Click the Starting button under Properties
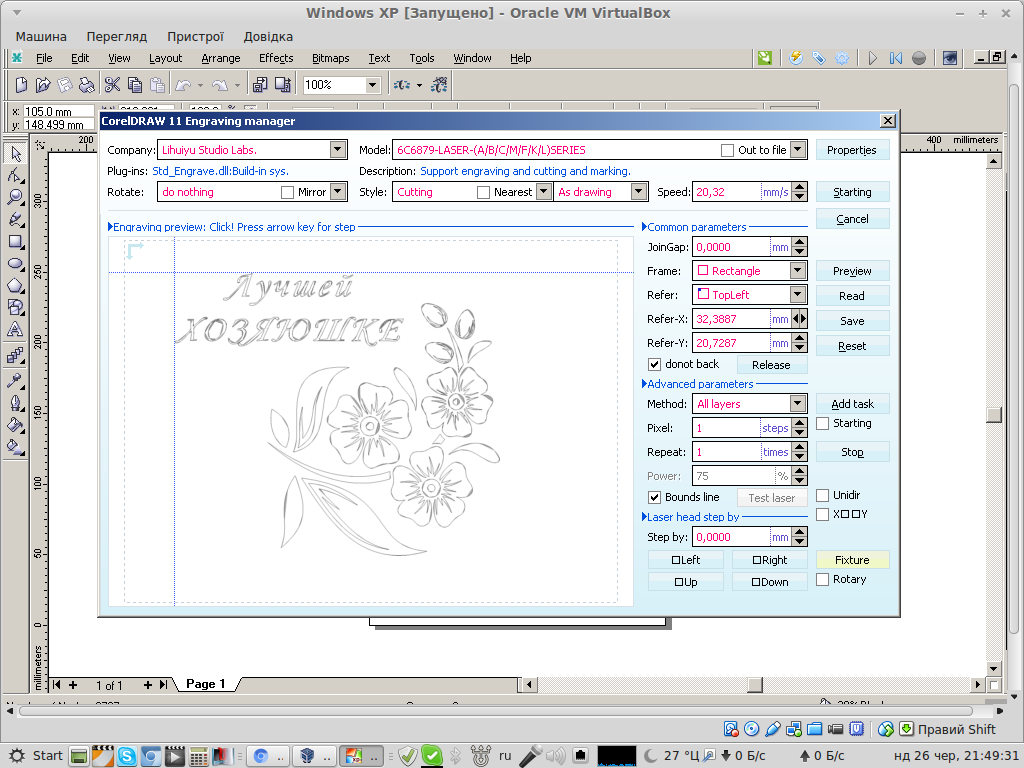Image resolution: width=1024 pixels, height=768 pixels. point(852,192)
